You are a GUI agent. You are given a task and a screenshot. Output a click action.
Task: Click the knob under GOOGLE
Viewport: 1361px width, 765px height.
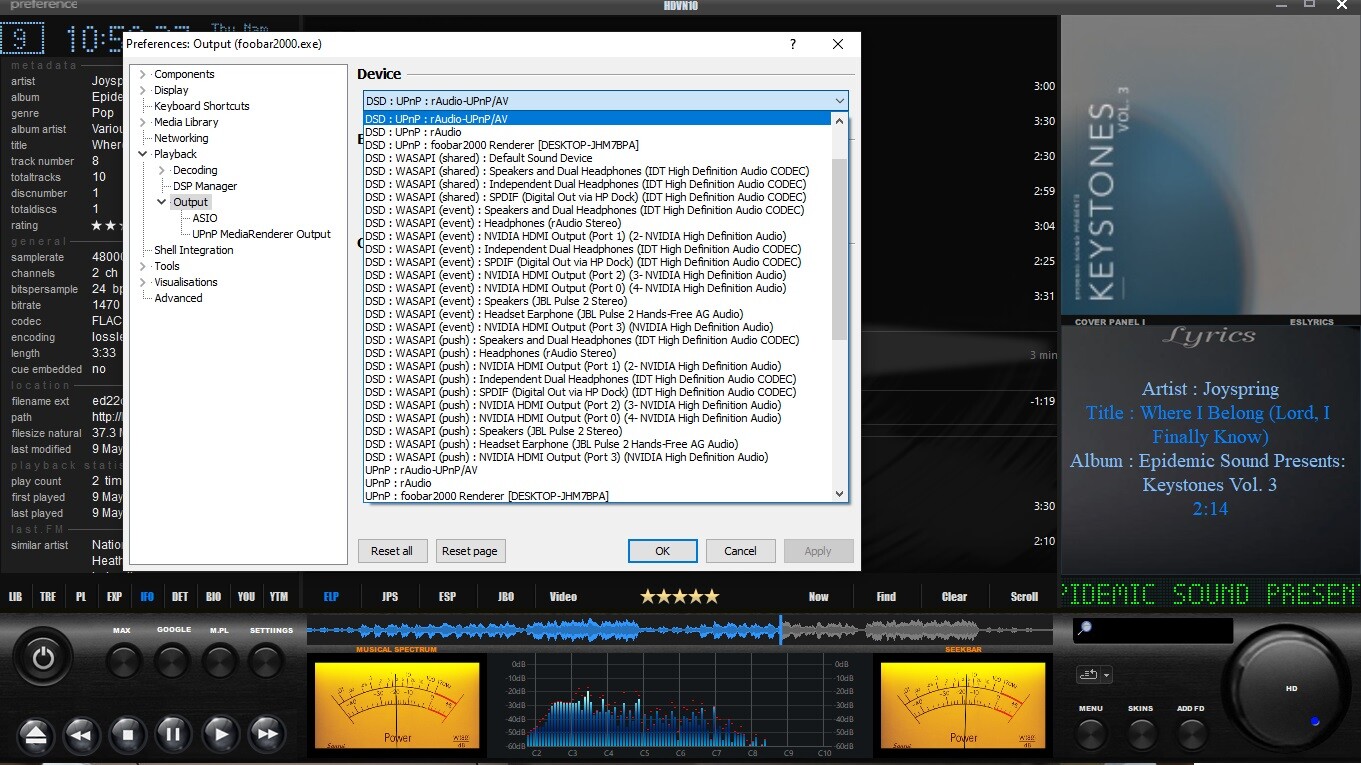(x=172, y=660)
